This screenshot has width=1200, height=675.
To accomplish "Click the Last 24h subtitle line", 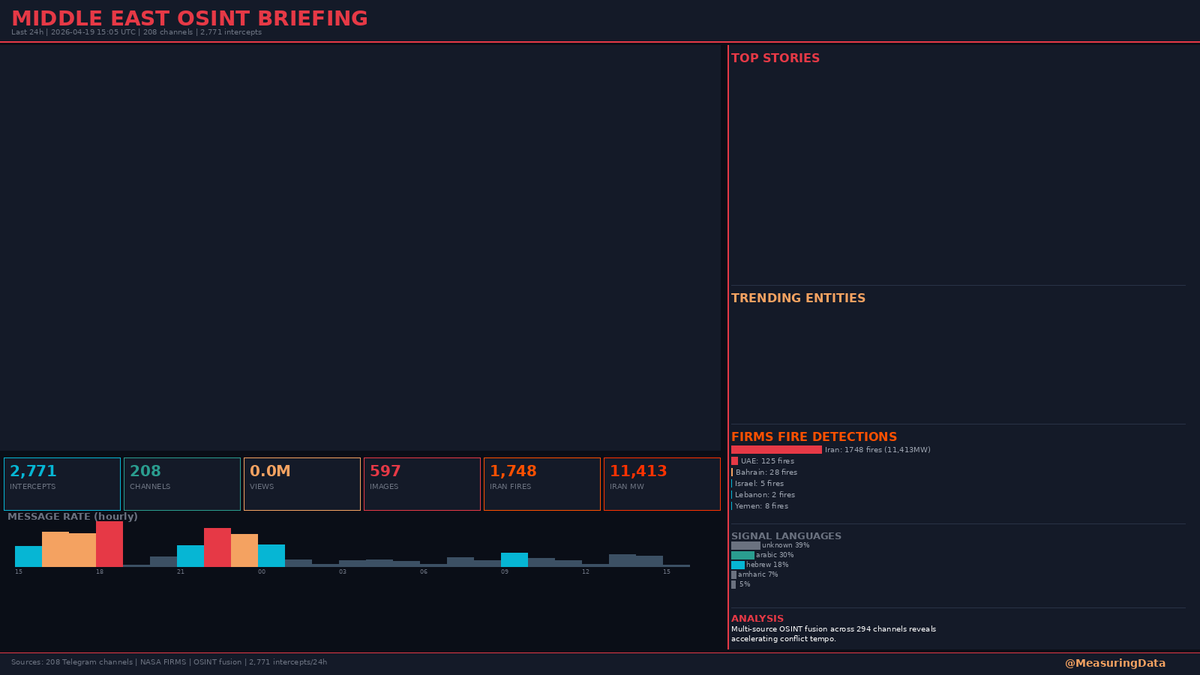I will coord(136,32).
